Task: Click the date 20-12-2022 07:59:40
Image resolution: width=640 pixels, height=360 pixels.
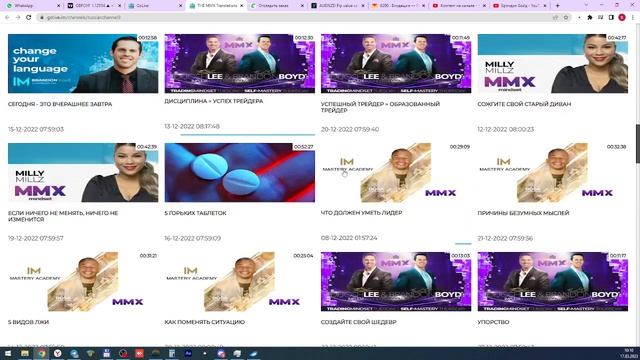Action: pyautogui.click(x=350, y=129)
